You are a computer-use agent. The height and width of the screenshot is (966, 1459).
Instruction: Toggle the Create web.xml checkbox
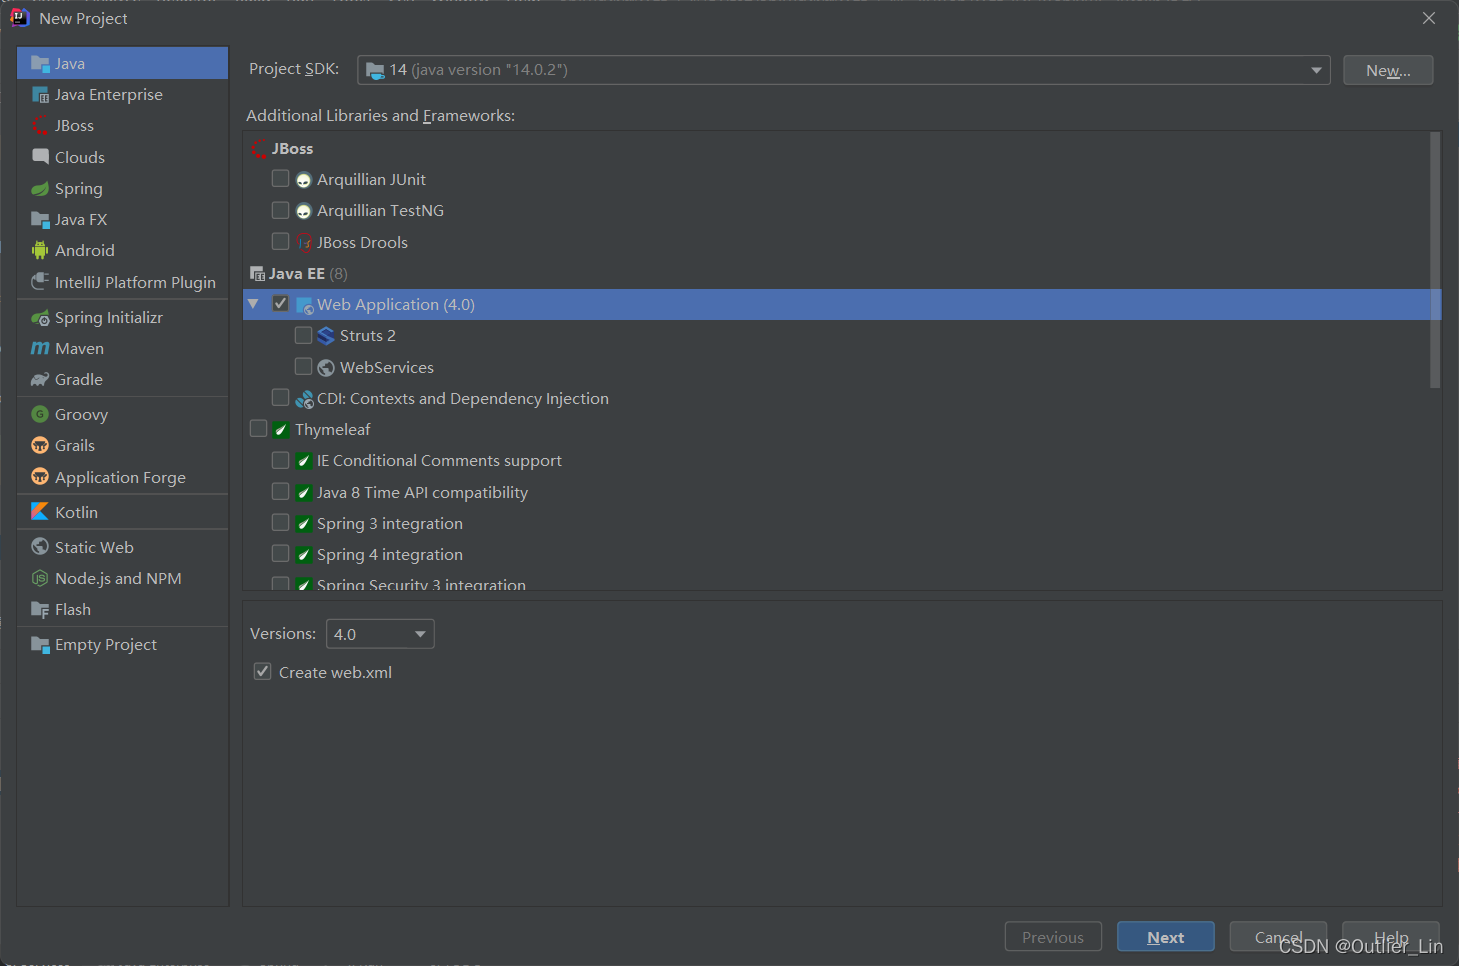pos(263,672)
